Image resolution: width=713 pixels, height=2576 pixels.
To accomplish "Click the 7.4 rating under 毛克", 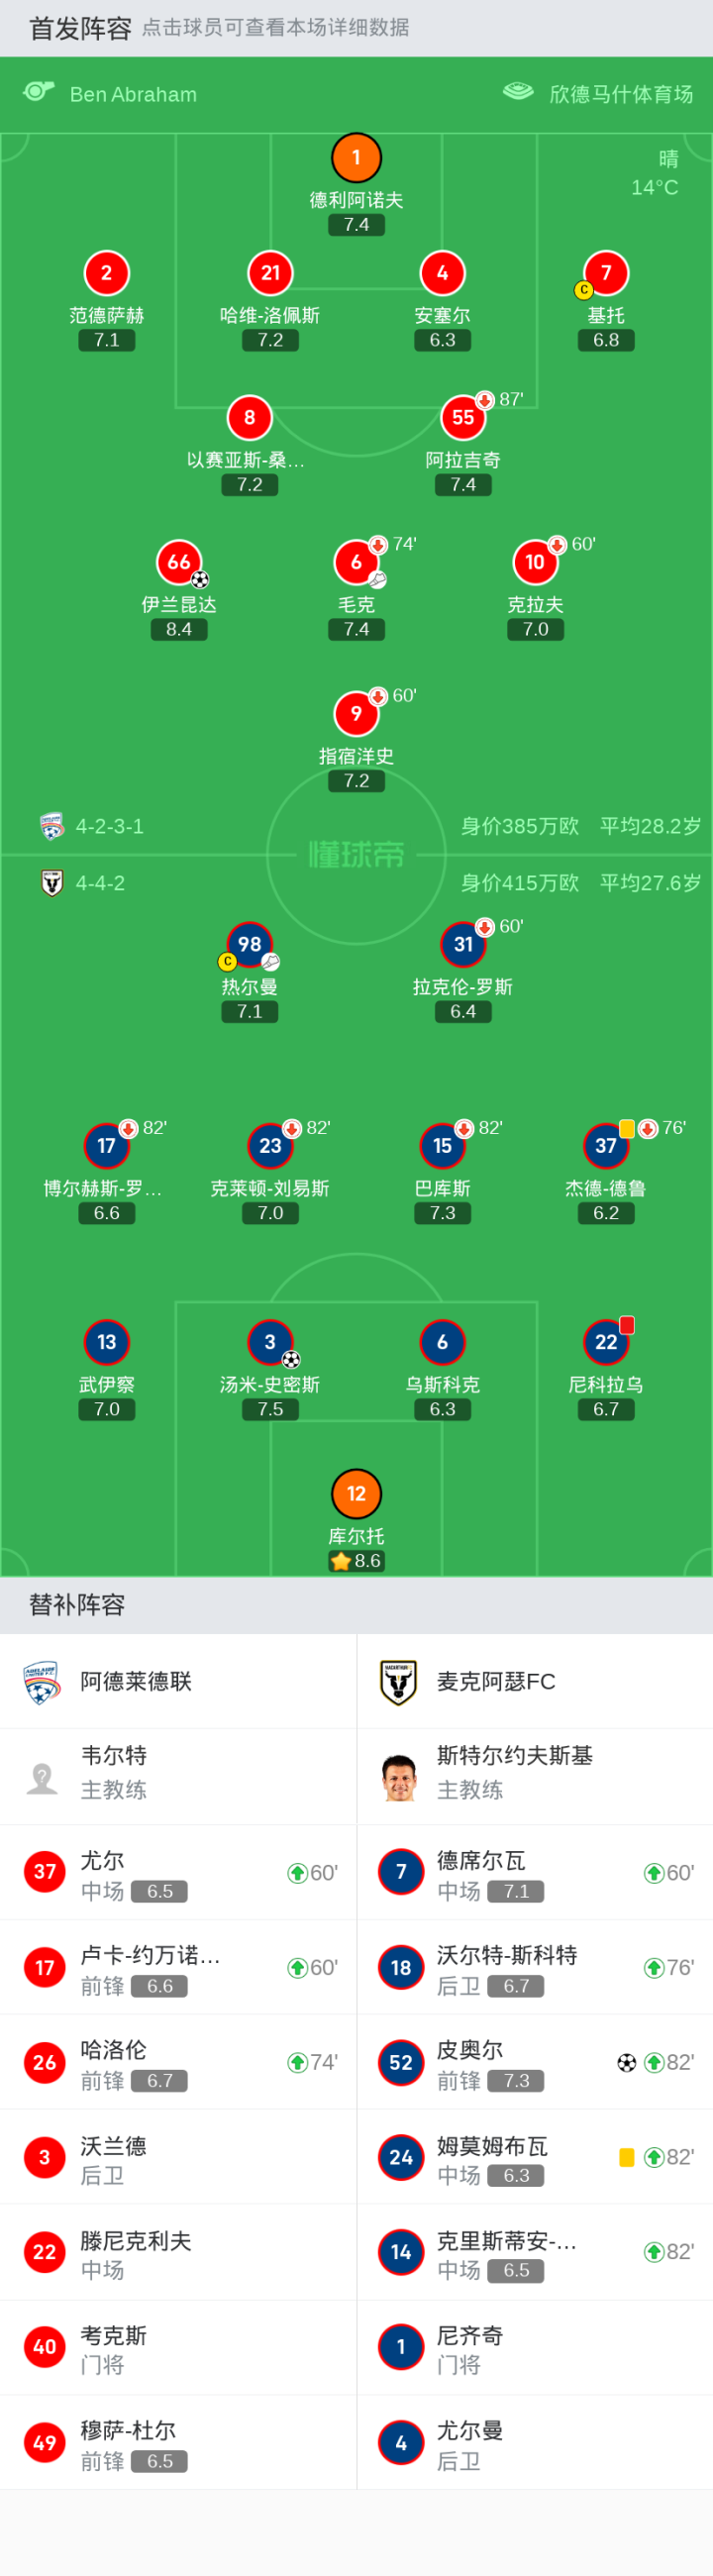I will [356, 629].
